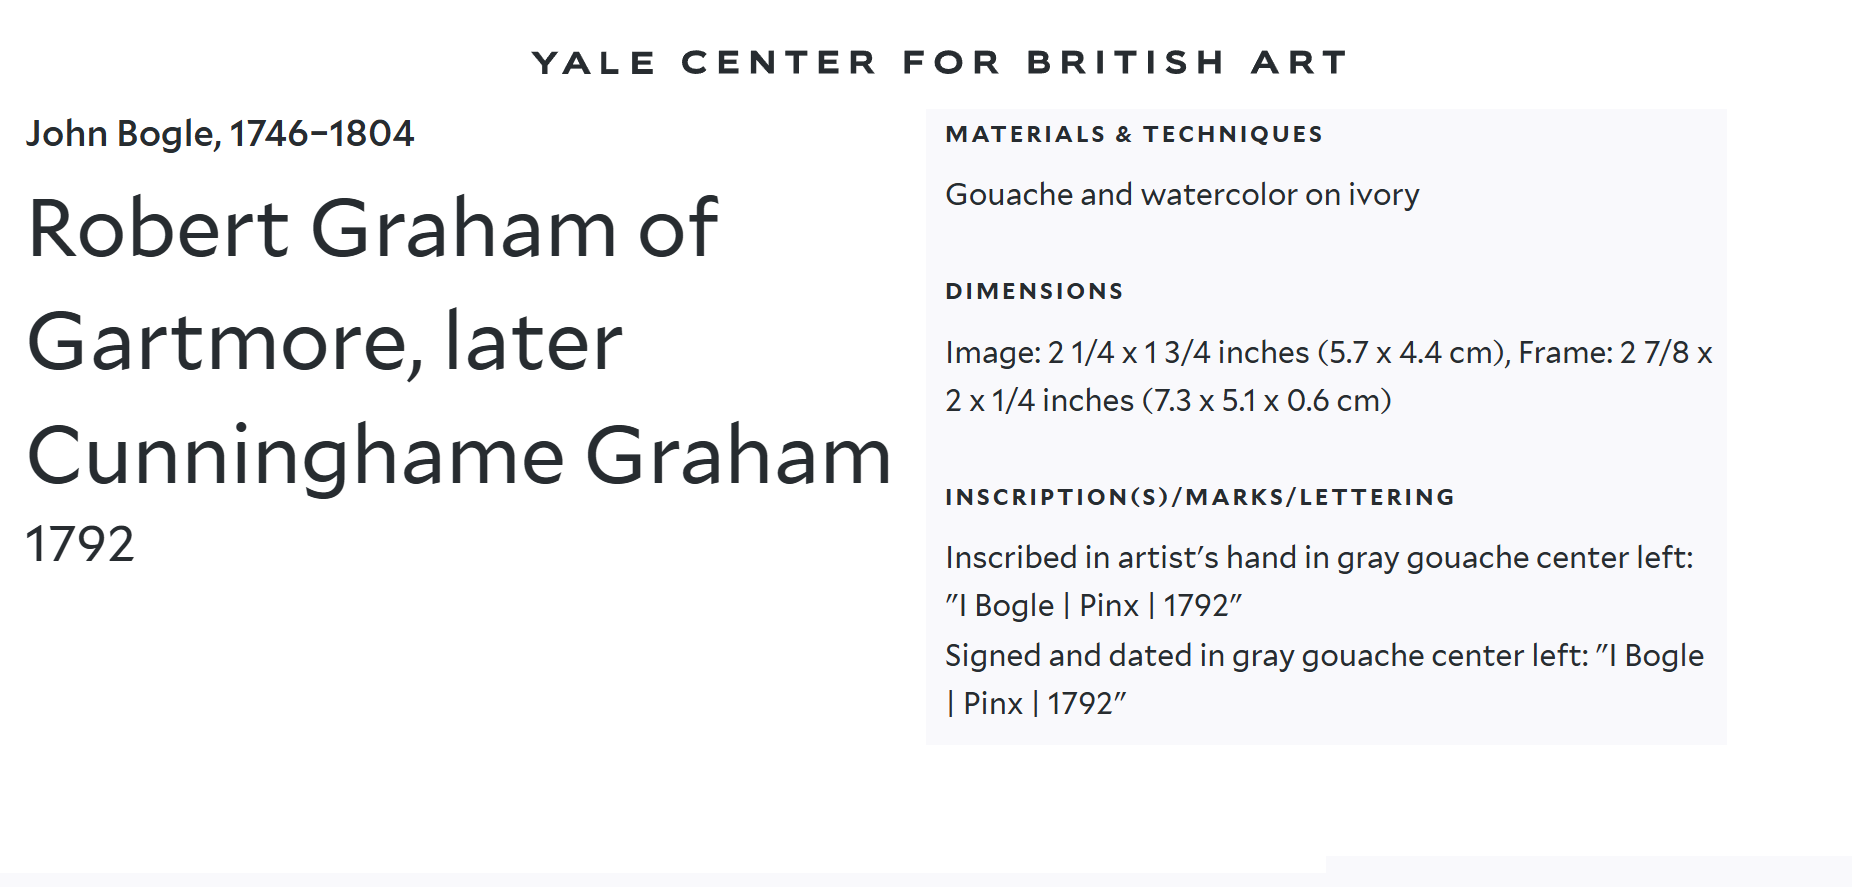Image resolution: width=1852 pixels, height=887 pixels.
Task: Click 'Frame: 2 7/8 x' dimension text
Action: tap(1615, 353)
